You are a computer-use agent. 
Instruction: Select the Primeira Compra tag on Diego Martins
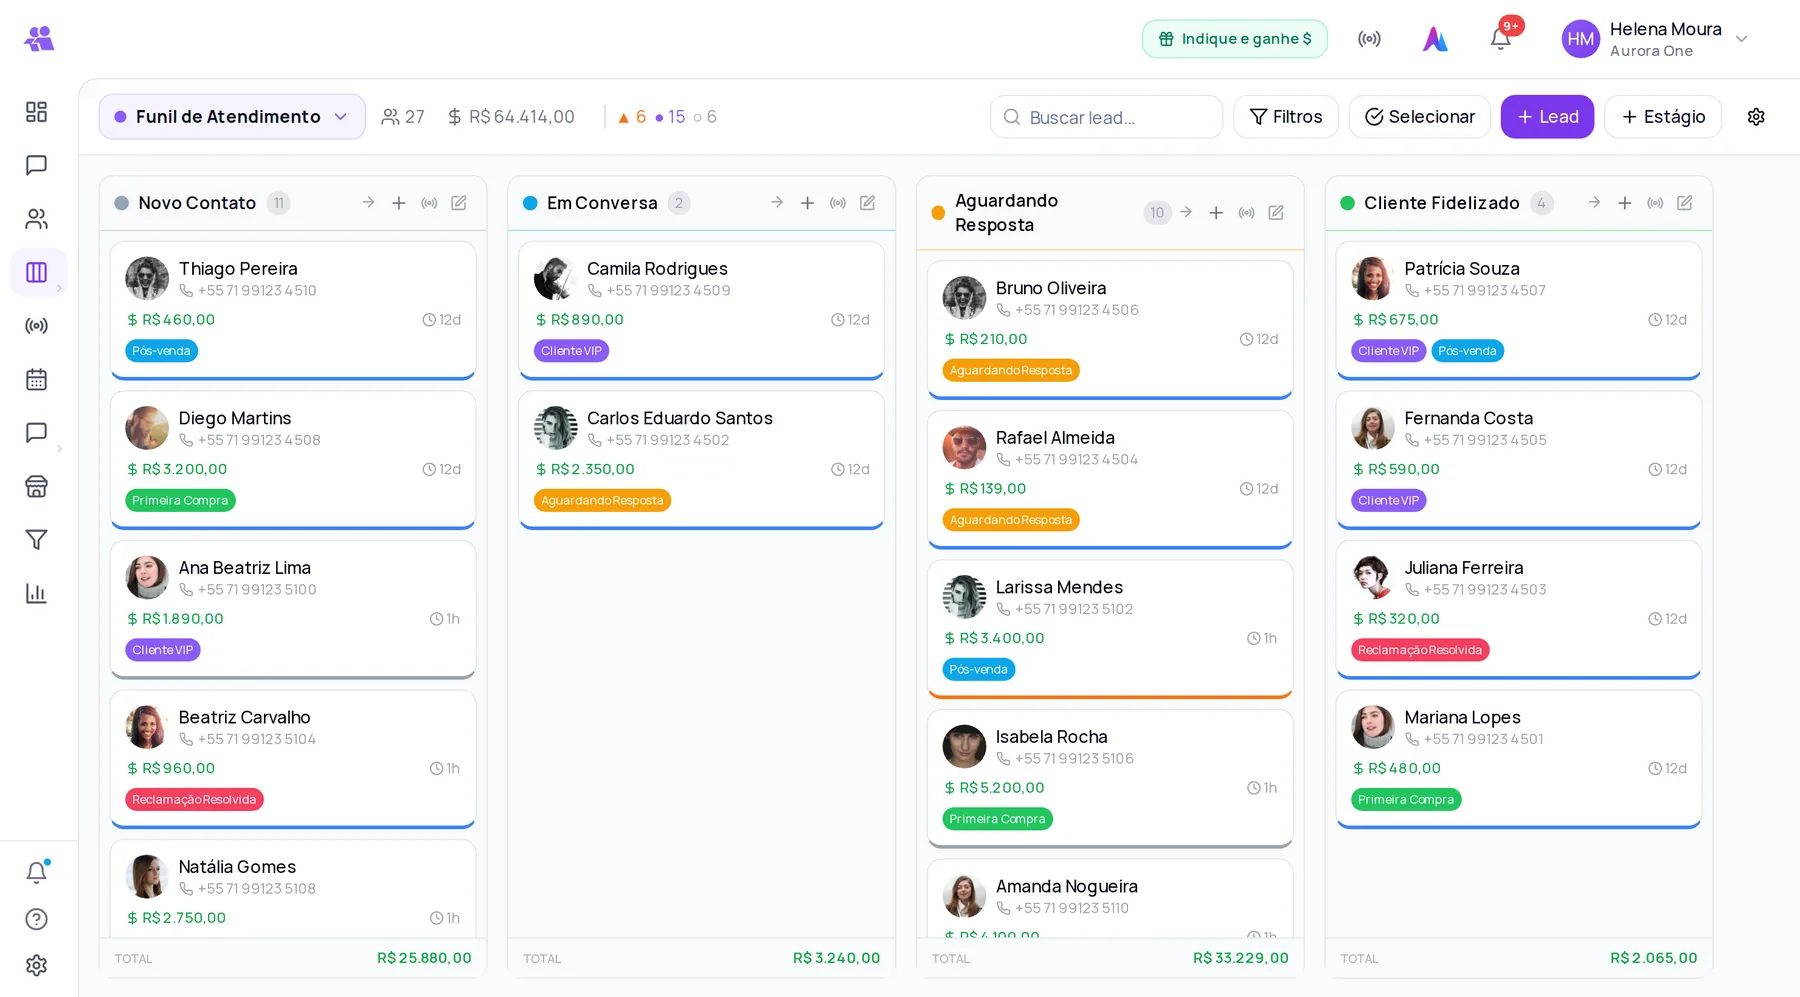[180, 500]
